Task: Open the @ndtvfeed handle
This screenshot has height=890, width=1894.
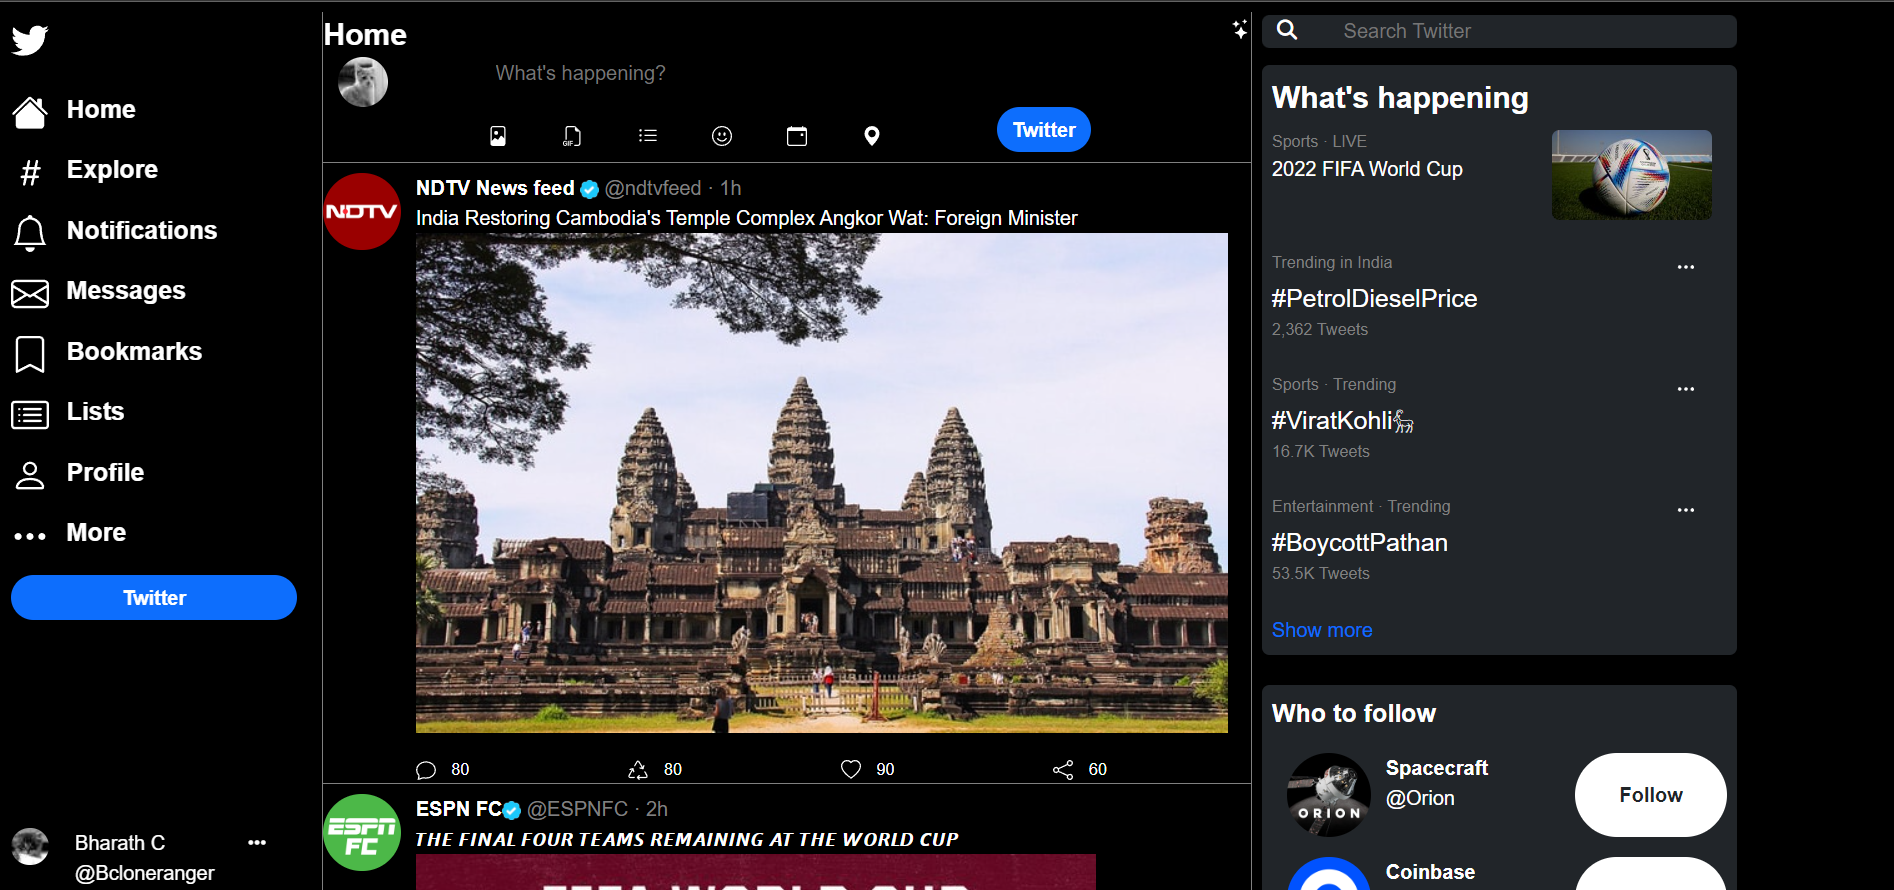Action: pyautogui.click(x=653, y=188)
